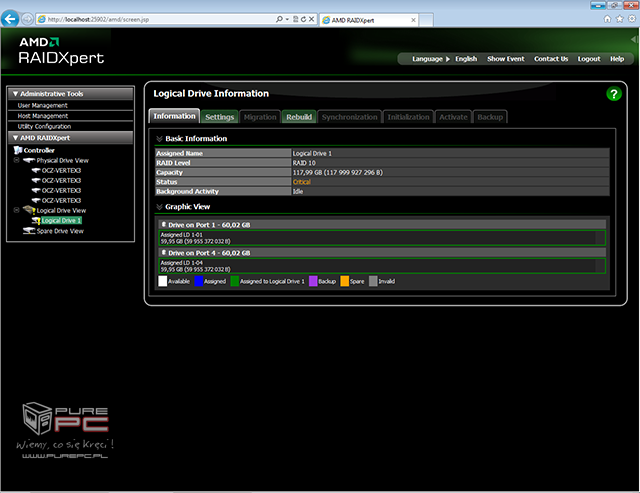The width and height of the screenshot is (640, 493).
Task: Click the Controller icon in tree
Action: [x=18, y=150]
